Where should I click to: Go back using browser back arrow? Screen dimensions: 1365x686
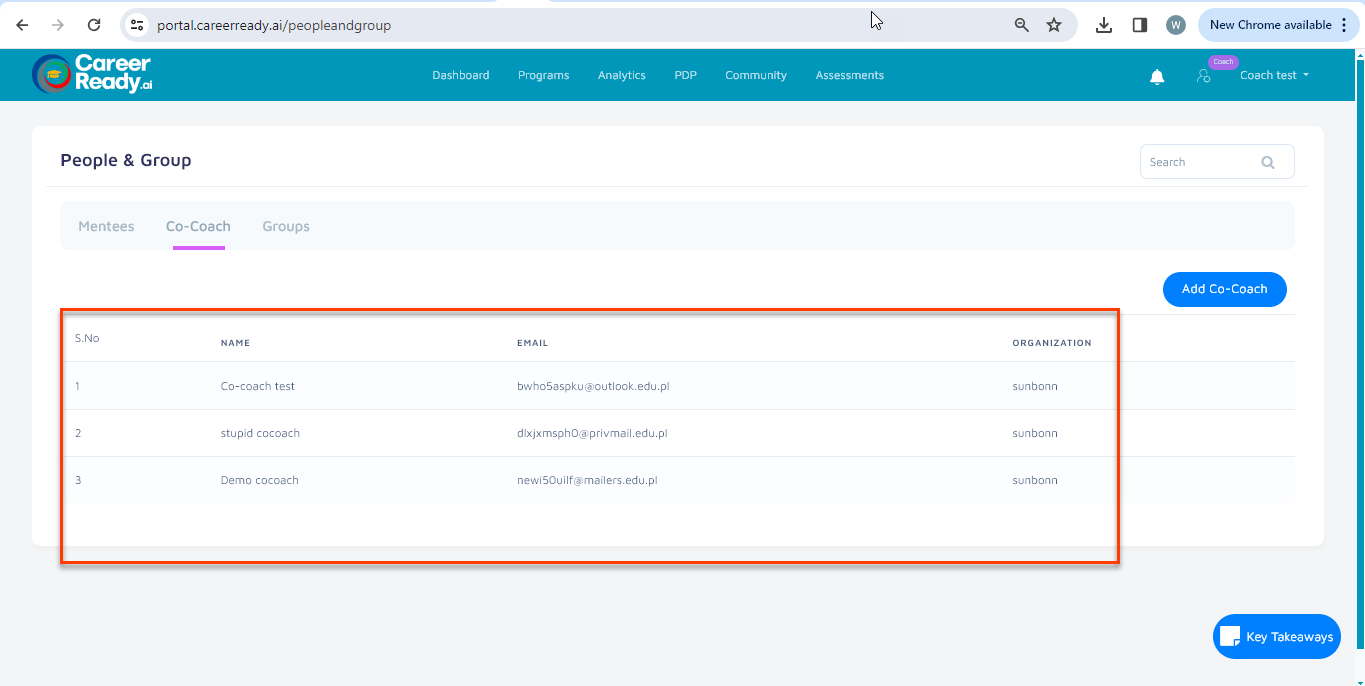pyautogui.click(x=22, y=25)
